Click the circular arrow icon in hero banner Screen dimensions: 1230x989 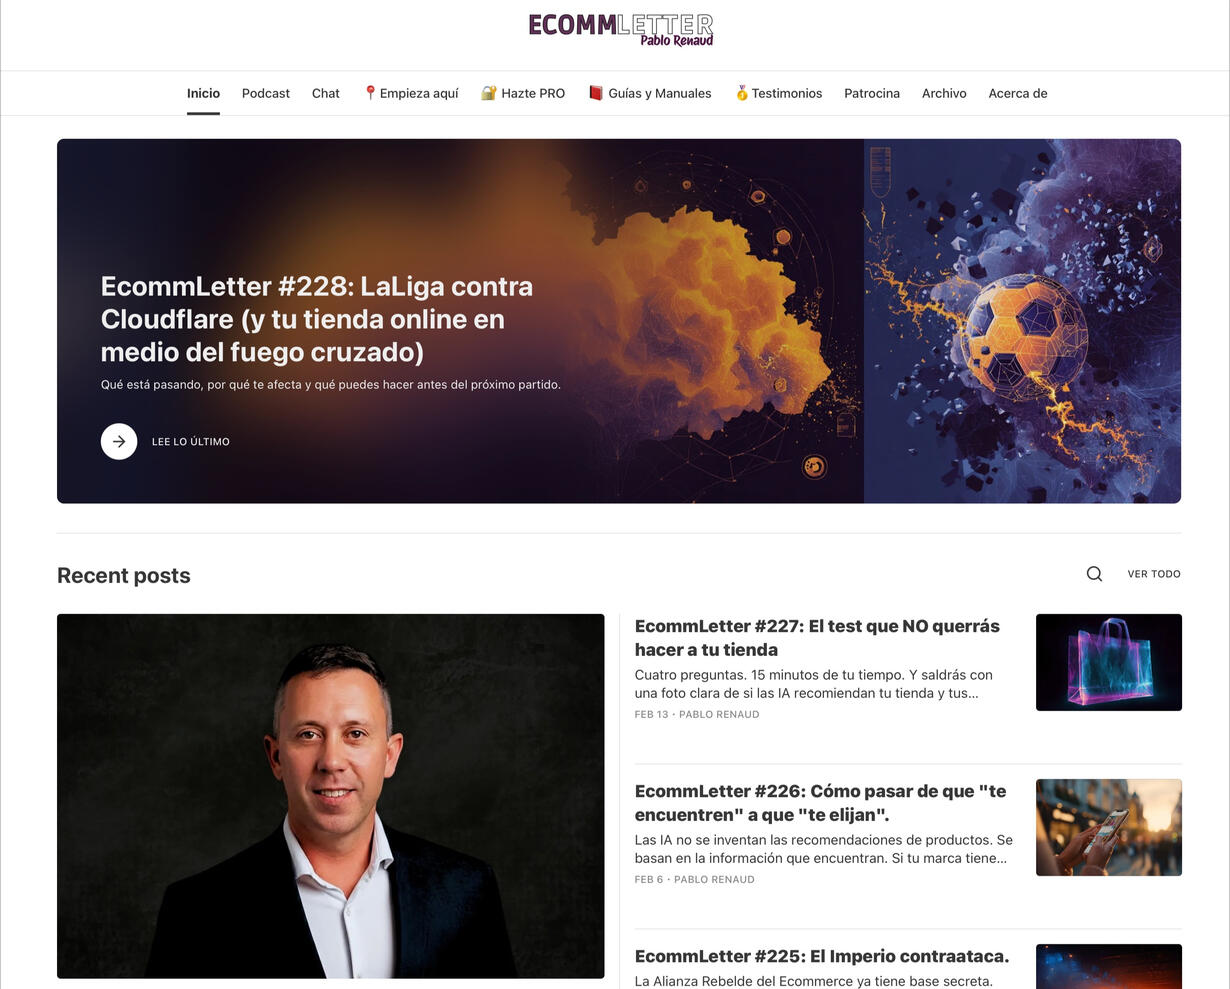point(119,441)
